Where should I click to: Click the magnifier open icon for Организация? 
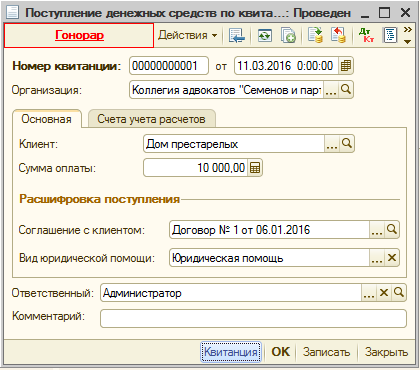(346, 90)
